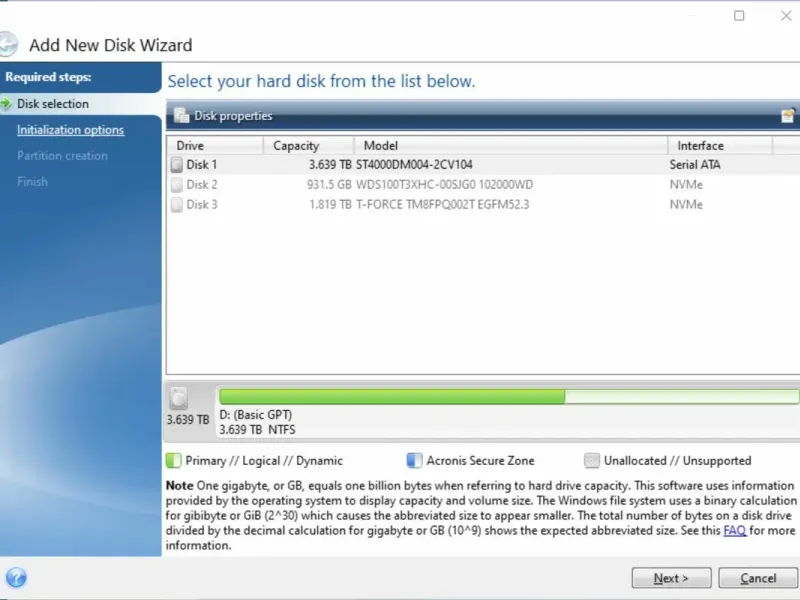The height and width of the screenshot is (600, 800).
Task: Click the Disk properties header icon
Action: click(181, 116)
